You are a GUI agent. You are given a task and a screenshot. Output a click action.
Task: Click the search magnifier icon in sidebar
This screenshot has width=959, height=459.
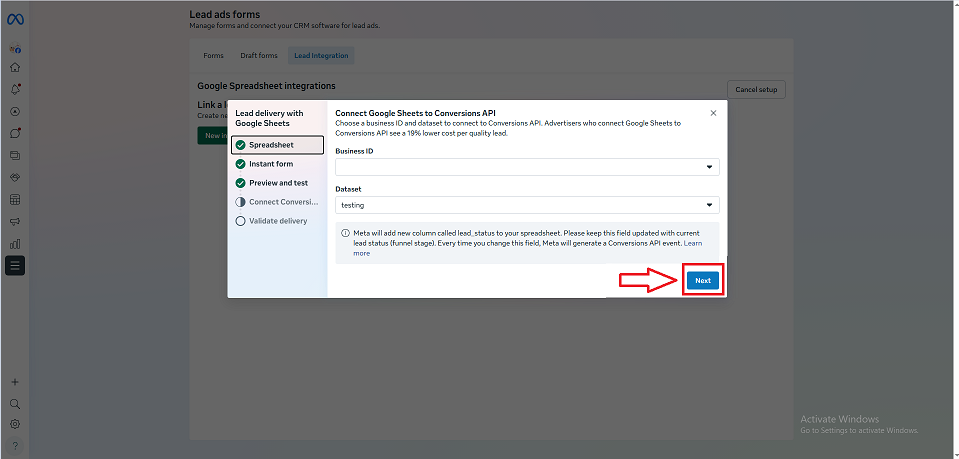(x=15, y=404)
